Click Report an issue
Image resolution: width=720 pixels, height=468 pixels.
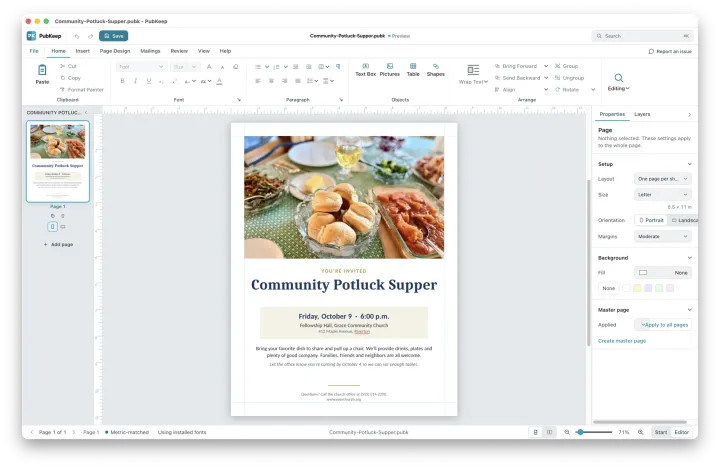pos(670,51)
